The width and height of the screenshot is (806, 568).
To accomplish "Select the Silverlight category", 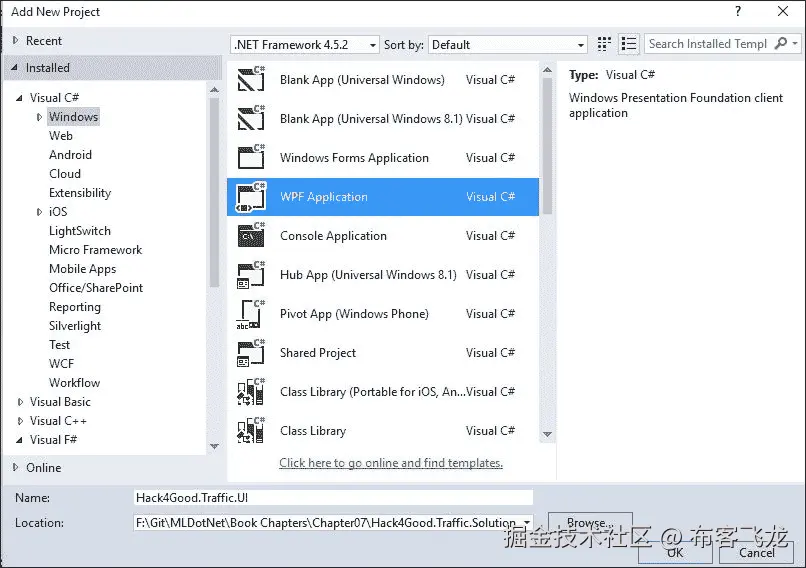I will 75,326.
